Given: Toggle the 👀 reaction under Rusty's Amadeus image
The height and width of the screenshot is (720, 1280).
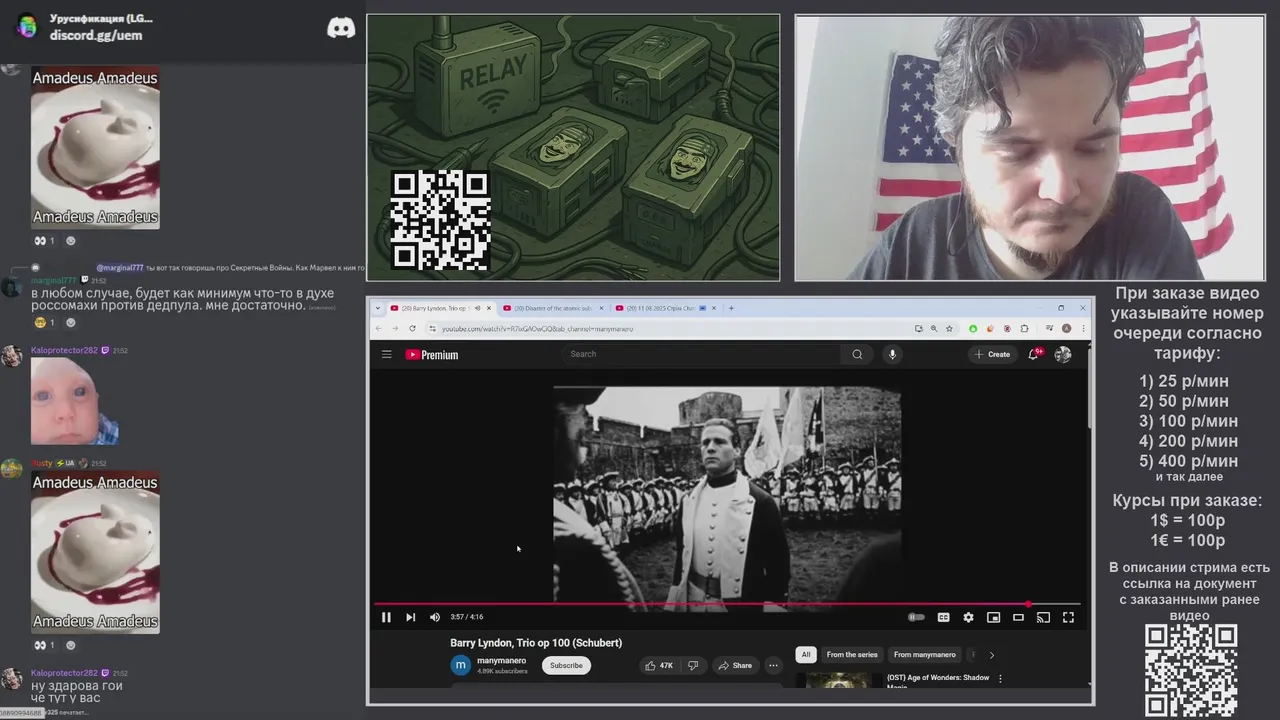Looking at the screenshot, I should click(x=44, y=646).
